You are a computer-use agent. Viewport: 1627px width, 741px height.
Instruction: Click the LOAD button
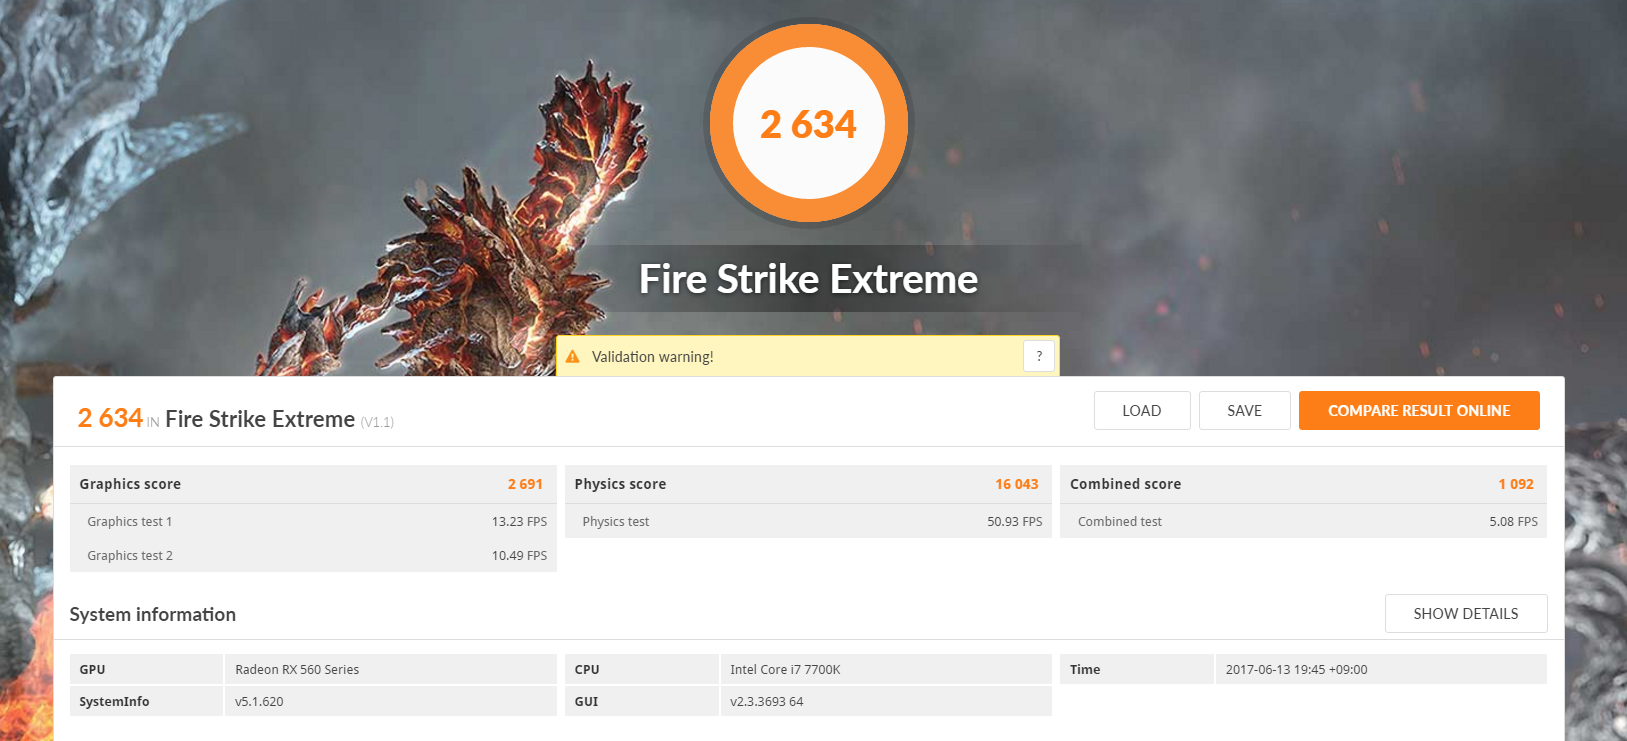pyautogui.click(x=1142, y=410)
